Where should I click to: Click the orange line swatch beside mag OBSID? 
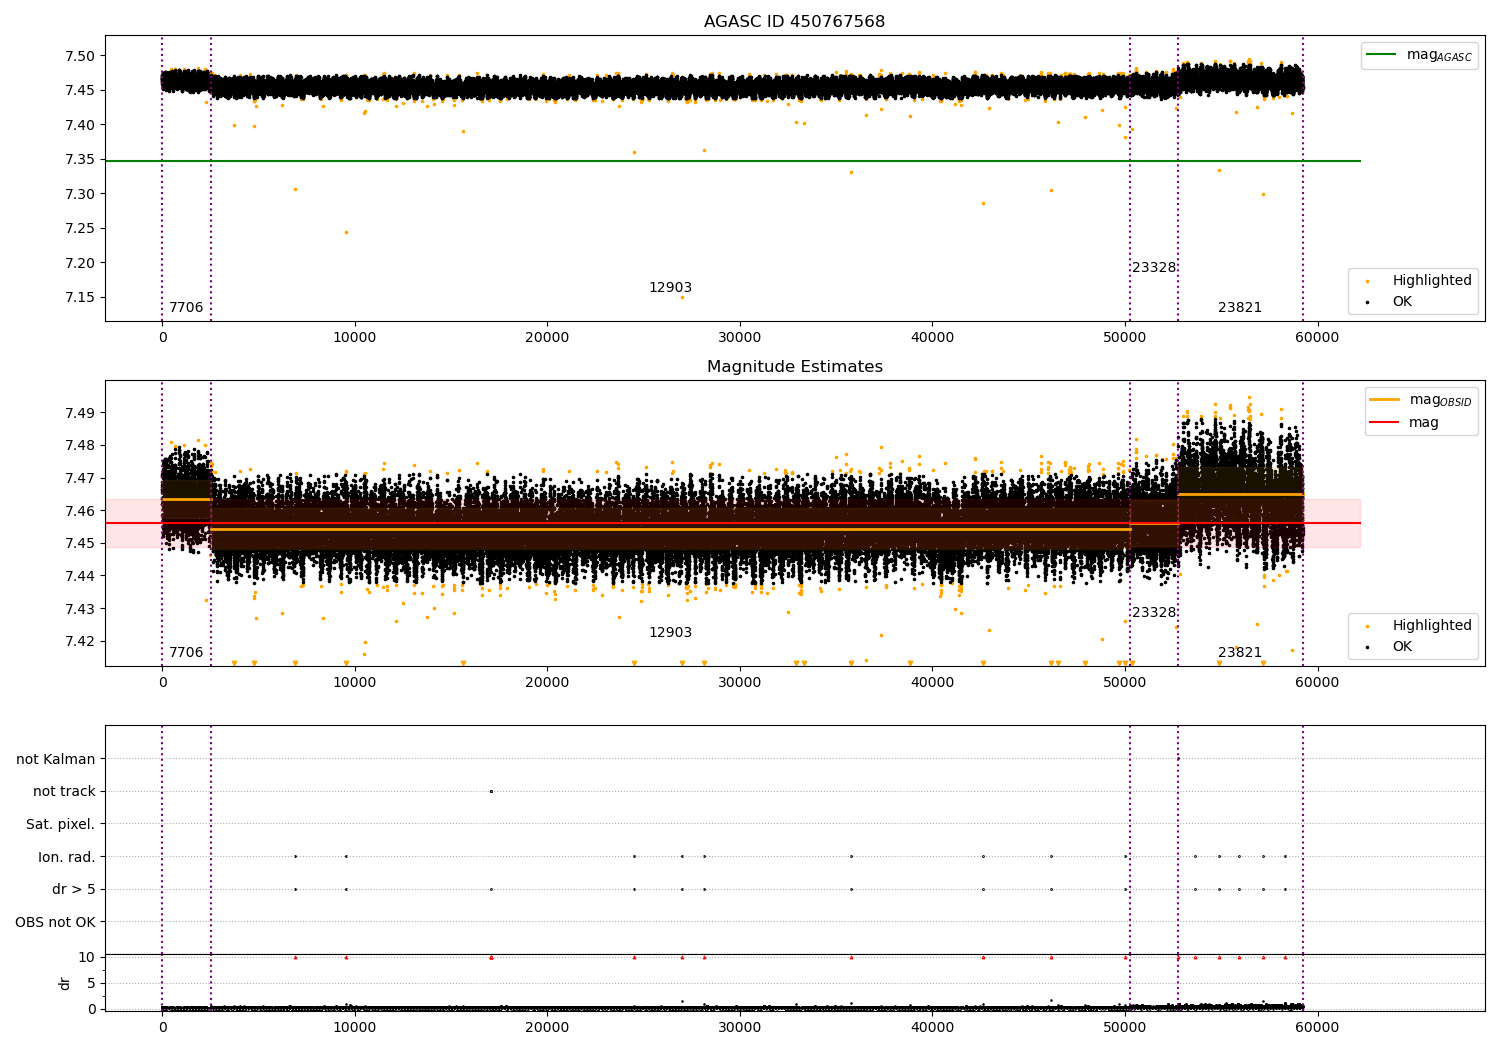1385,400
